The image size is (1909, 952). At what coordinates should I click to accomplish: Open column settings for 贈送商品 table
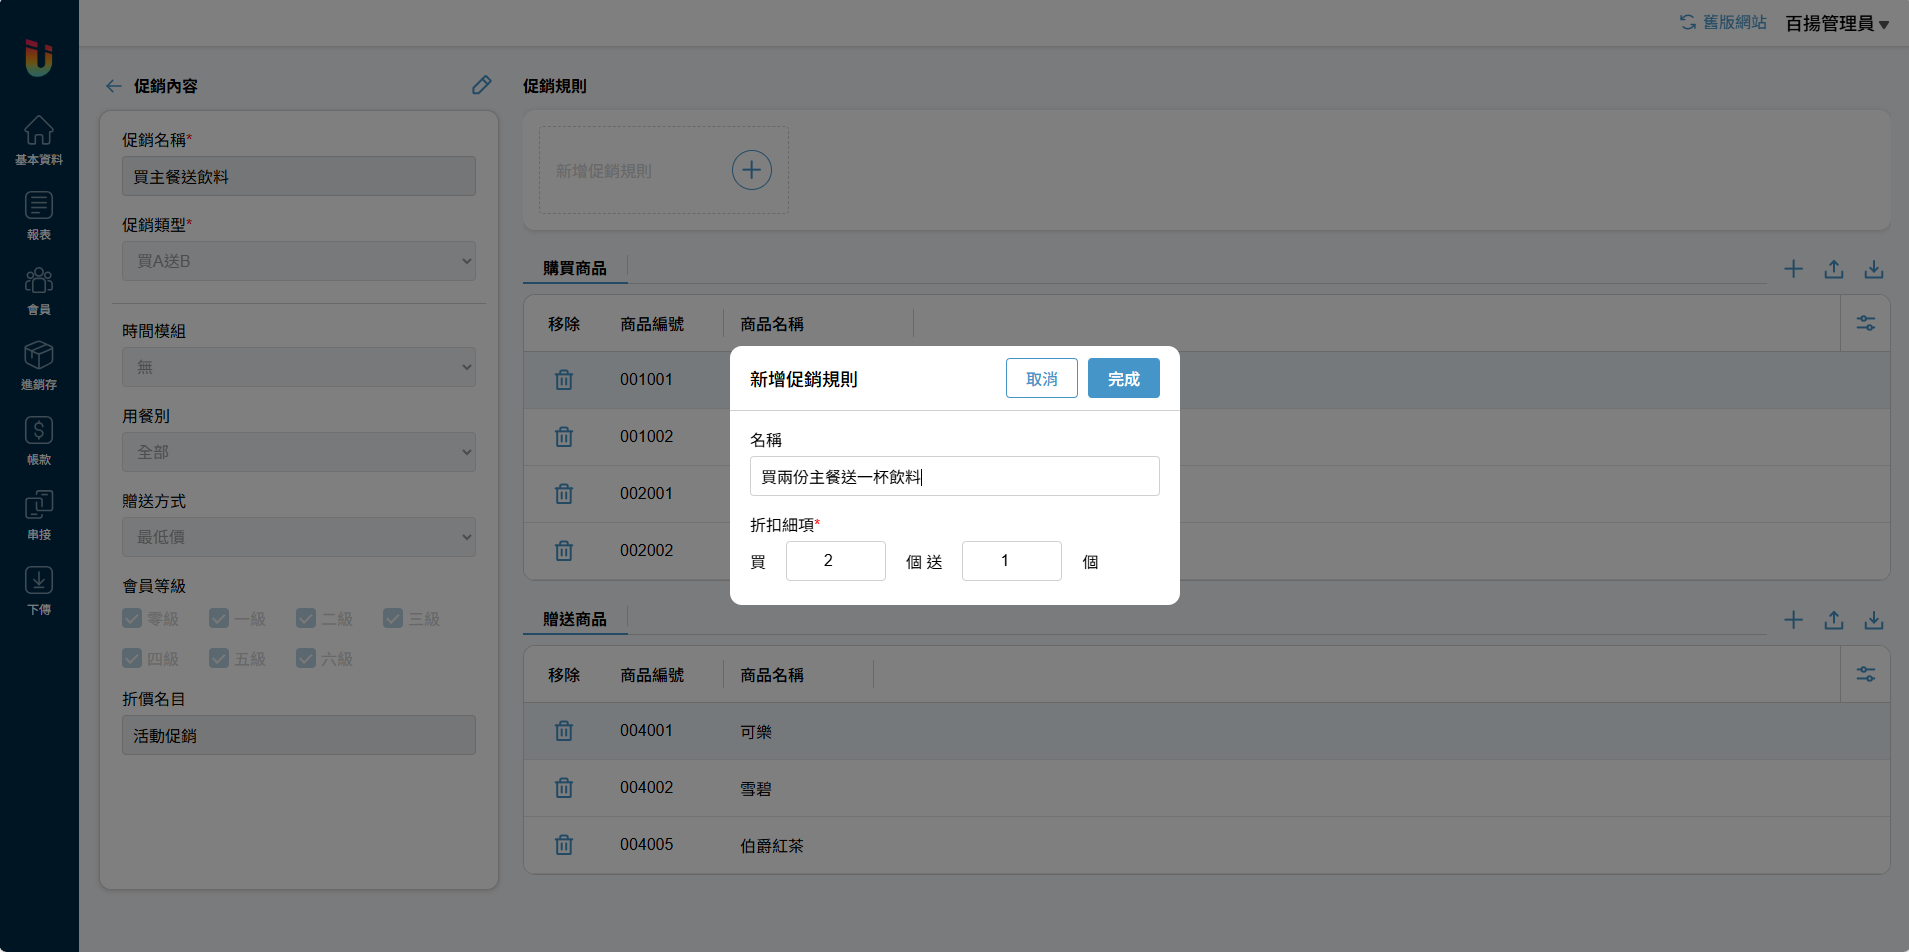point(1865,674)
